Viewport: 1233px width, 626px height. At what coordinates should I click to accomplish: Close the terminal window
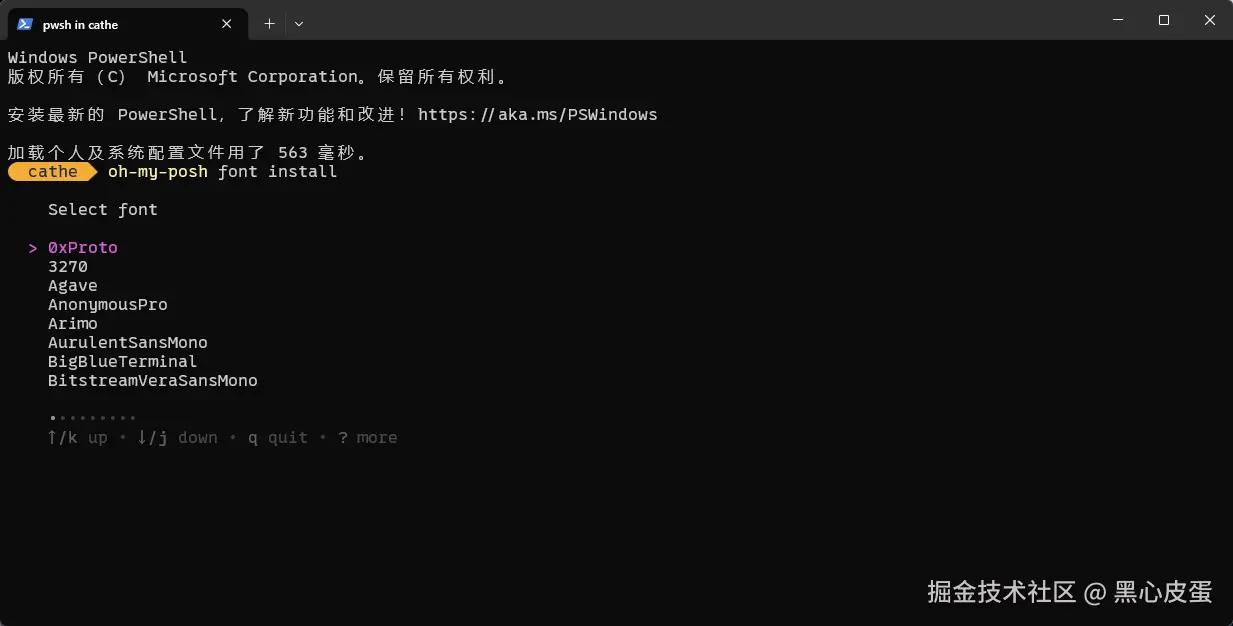1210,20
